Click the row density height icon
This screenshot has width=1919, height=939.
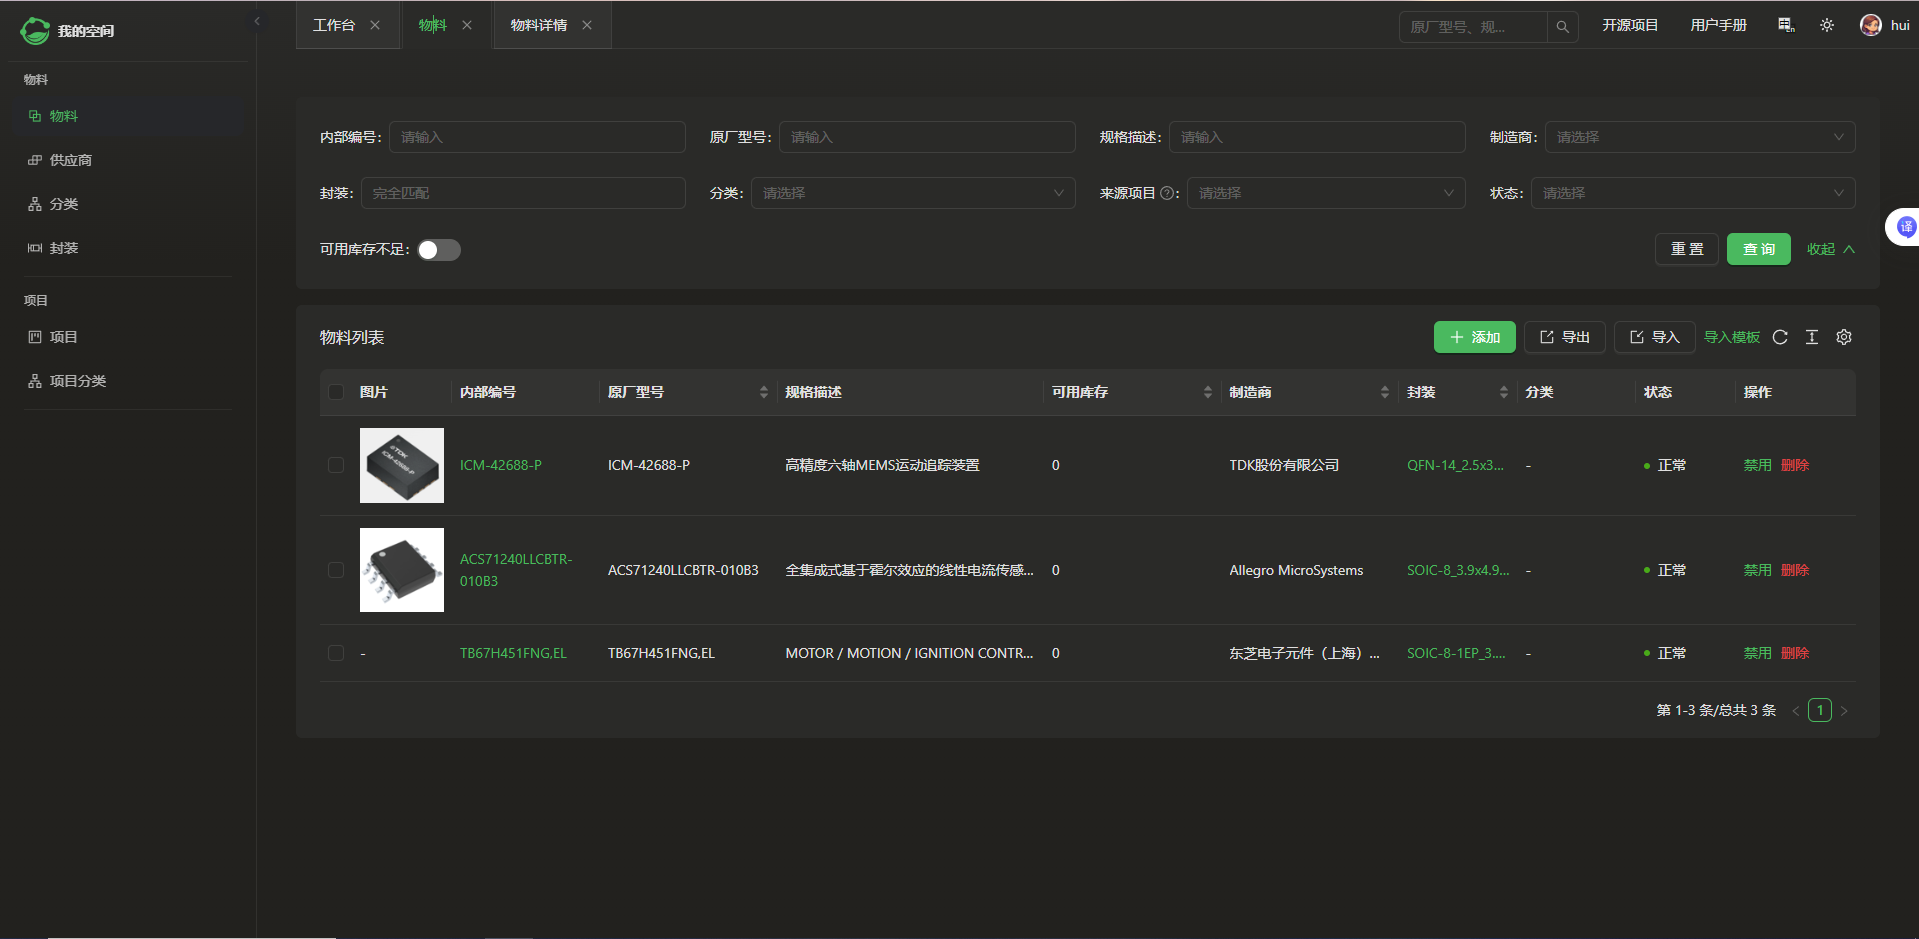[x=1812, y=337]
